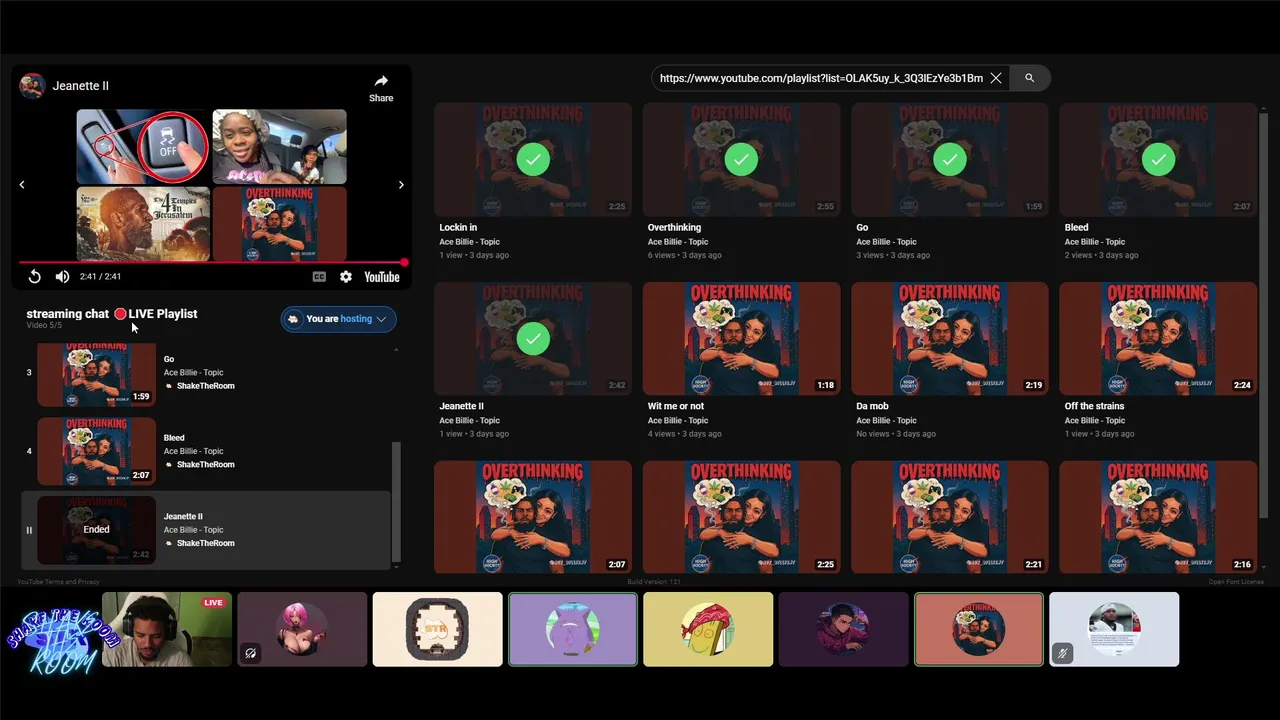
Task: Click ShakeTheRoom under the Go queue item
Action: 205,386
